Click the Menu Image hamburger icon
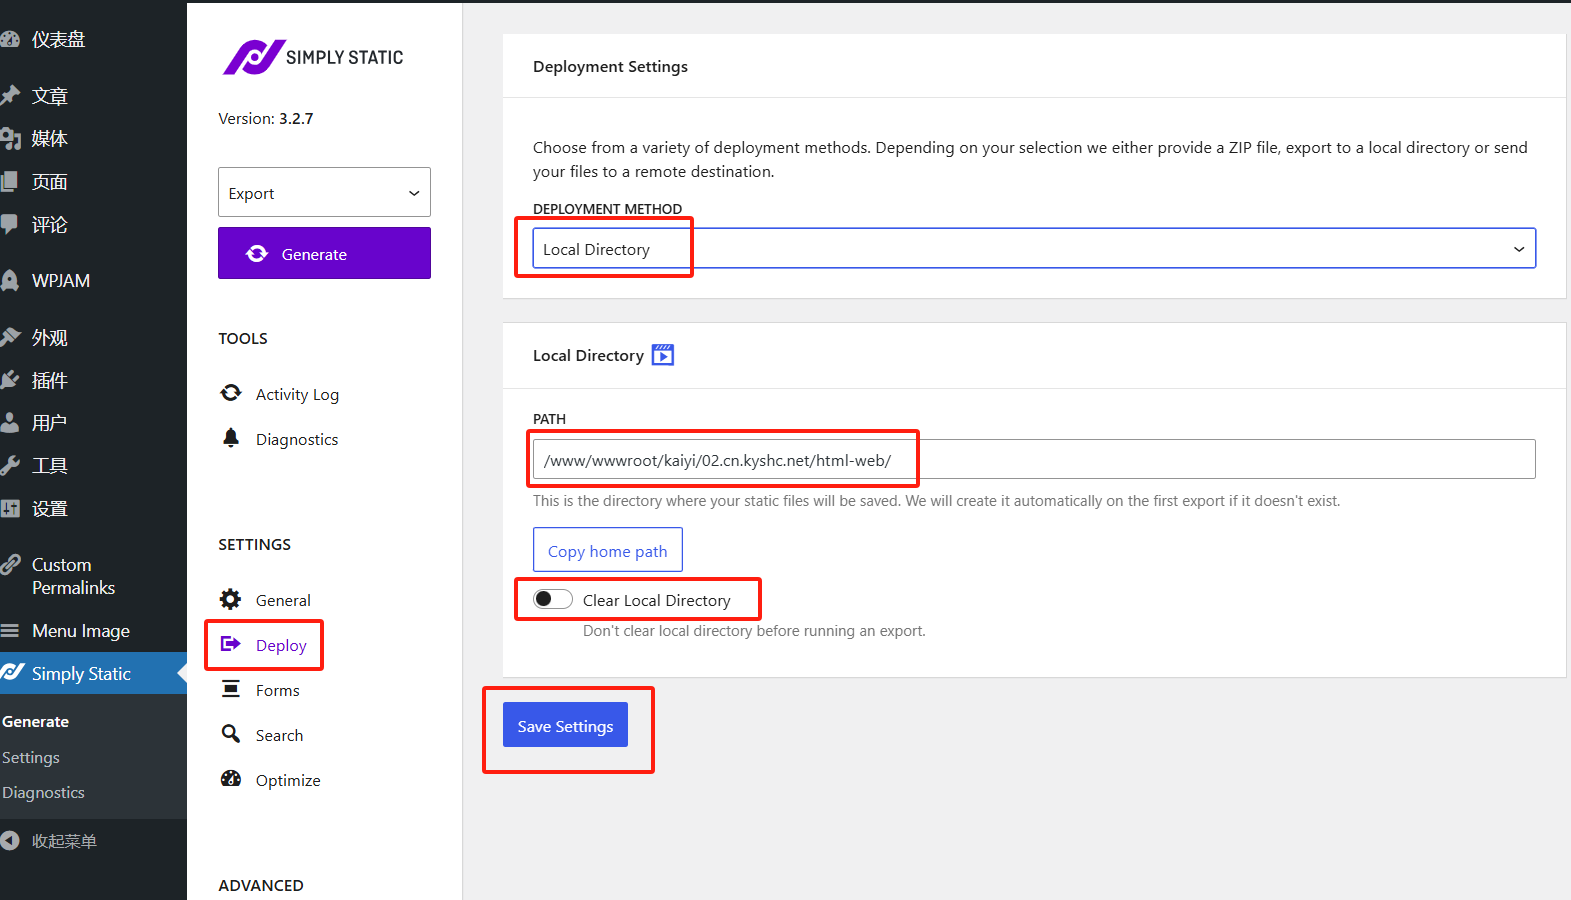 click(x=10, y=631)
